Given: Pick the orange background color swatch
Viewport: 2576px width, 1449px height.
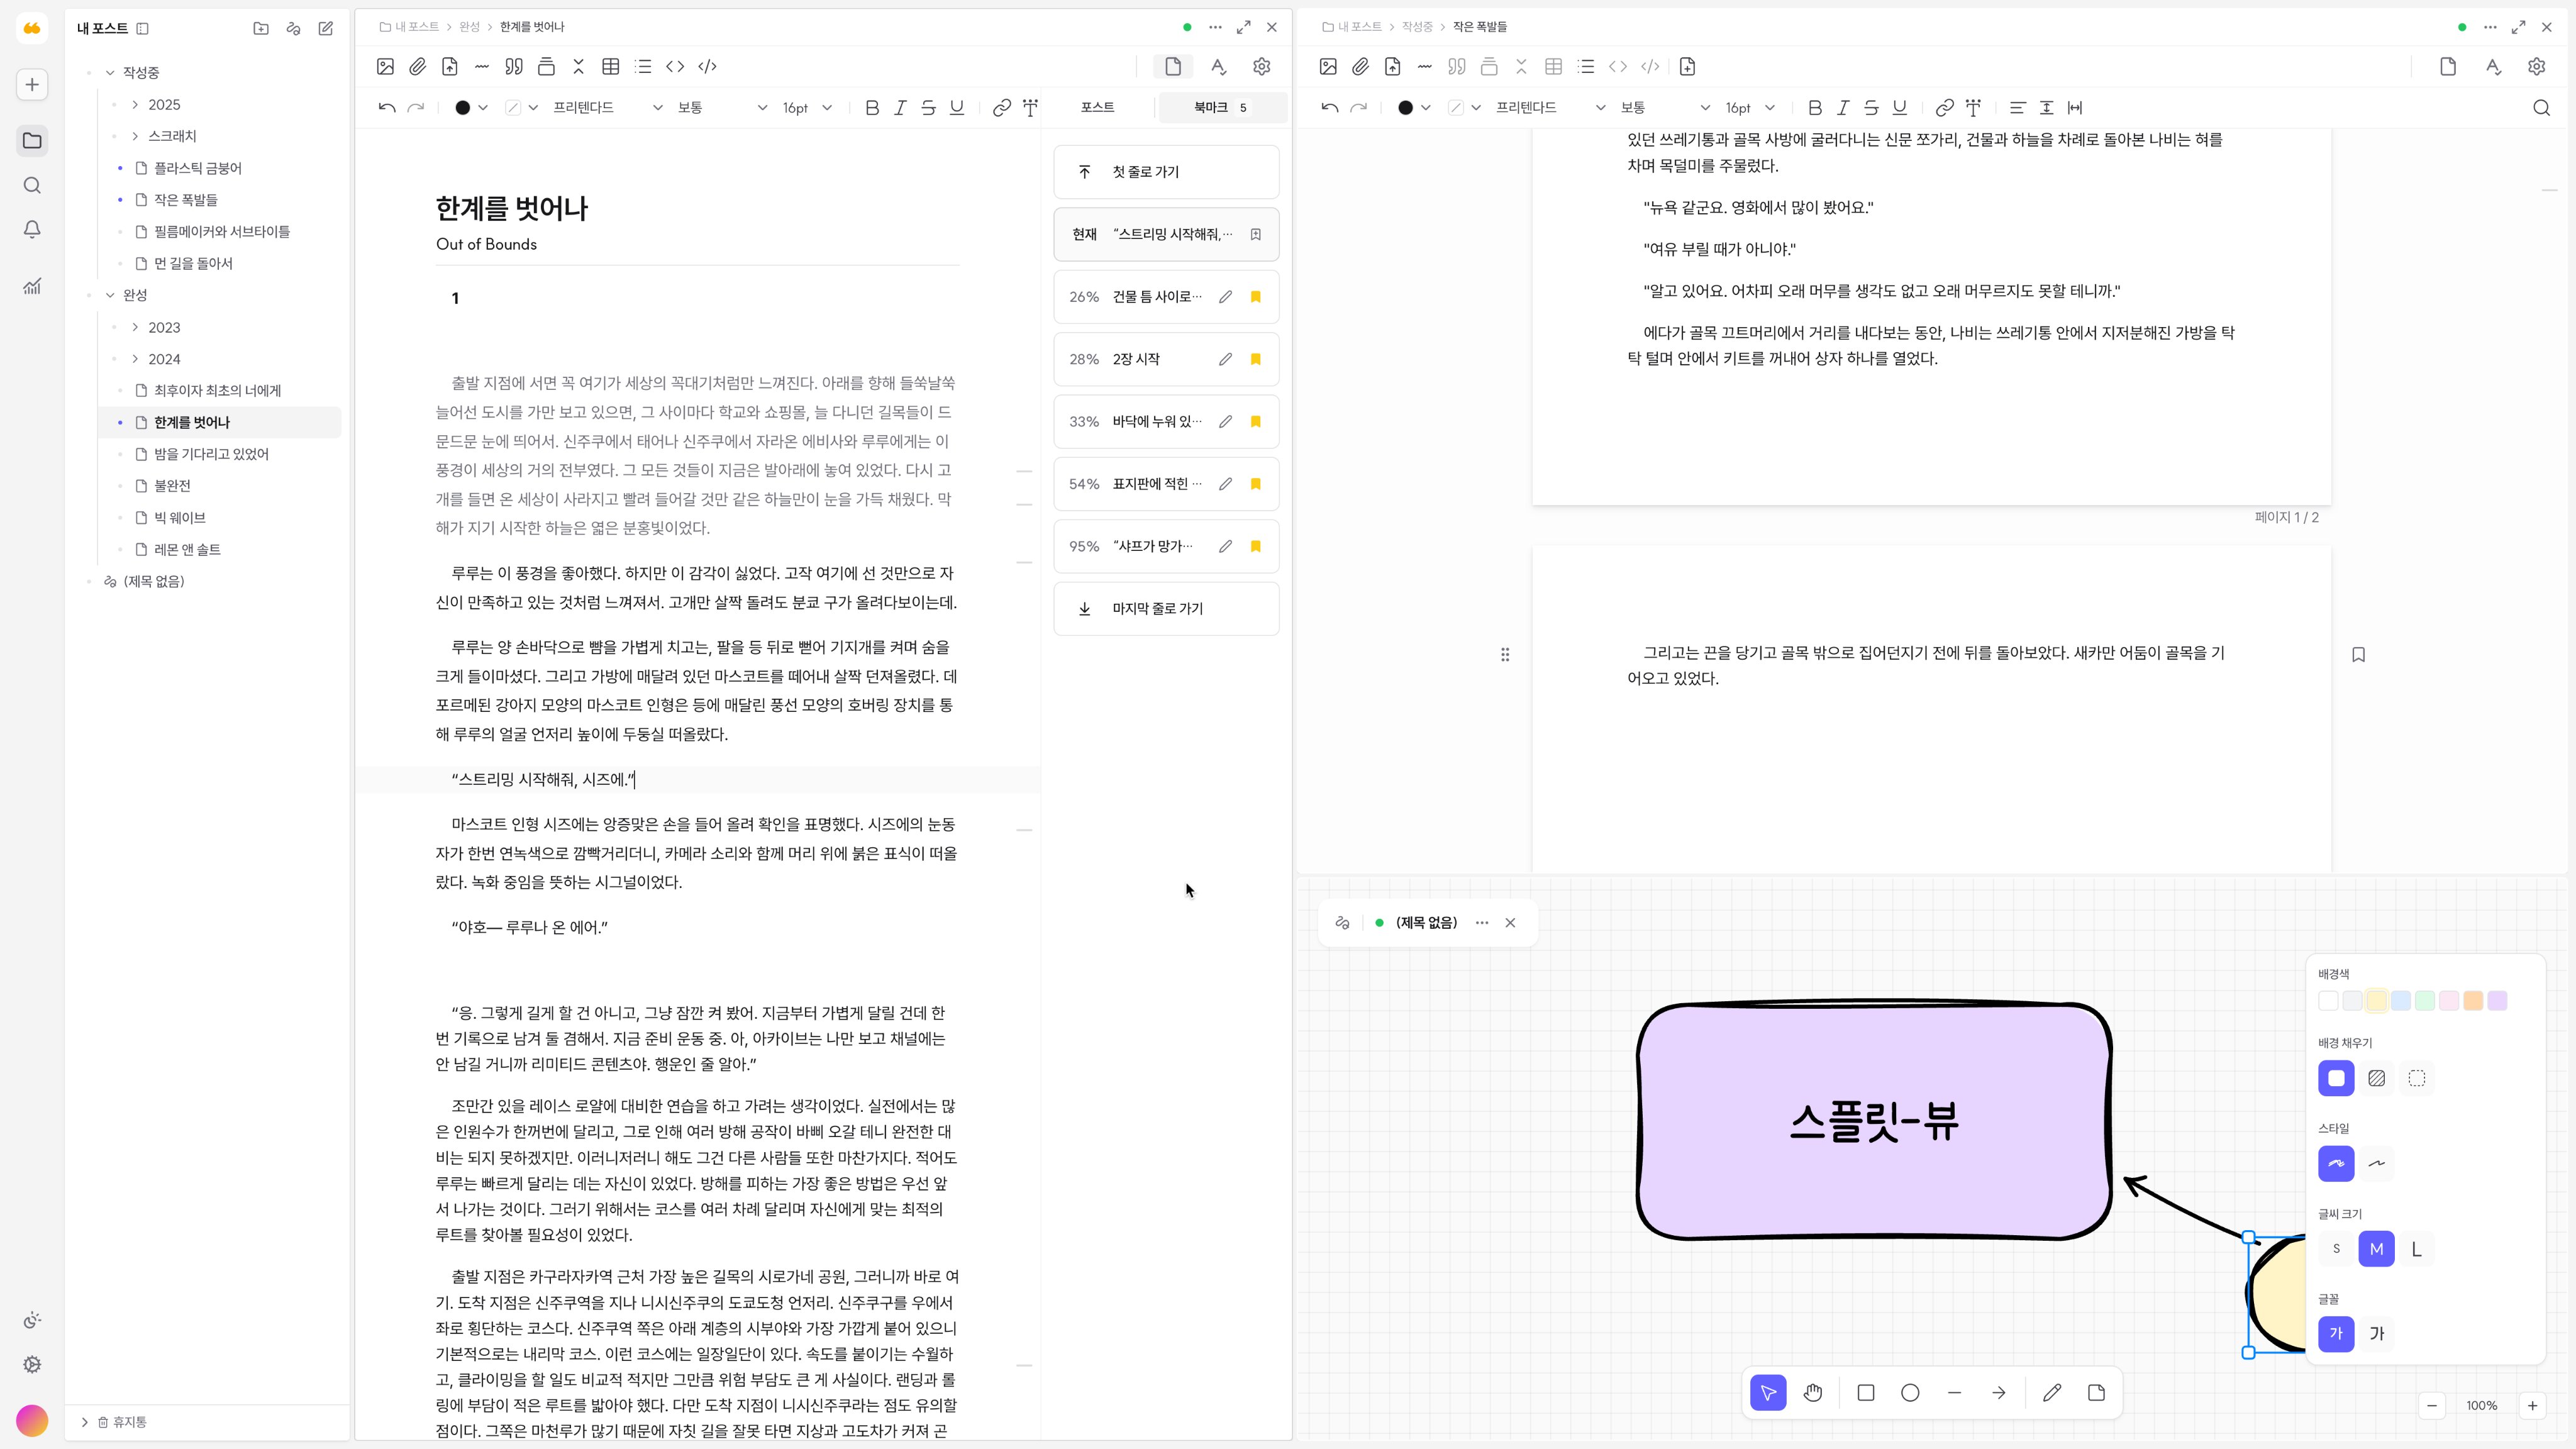Looking at the screenshot, I should click(2472, 1000).
